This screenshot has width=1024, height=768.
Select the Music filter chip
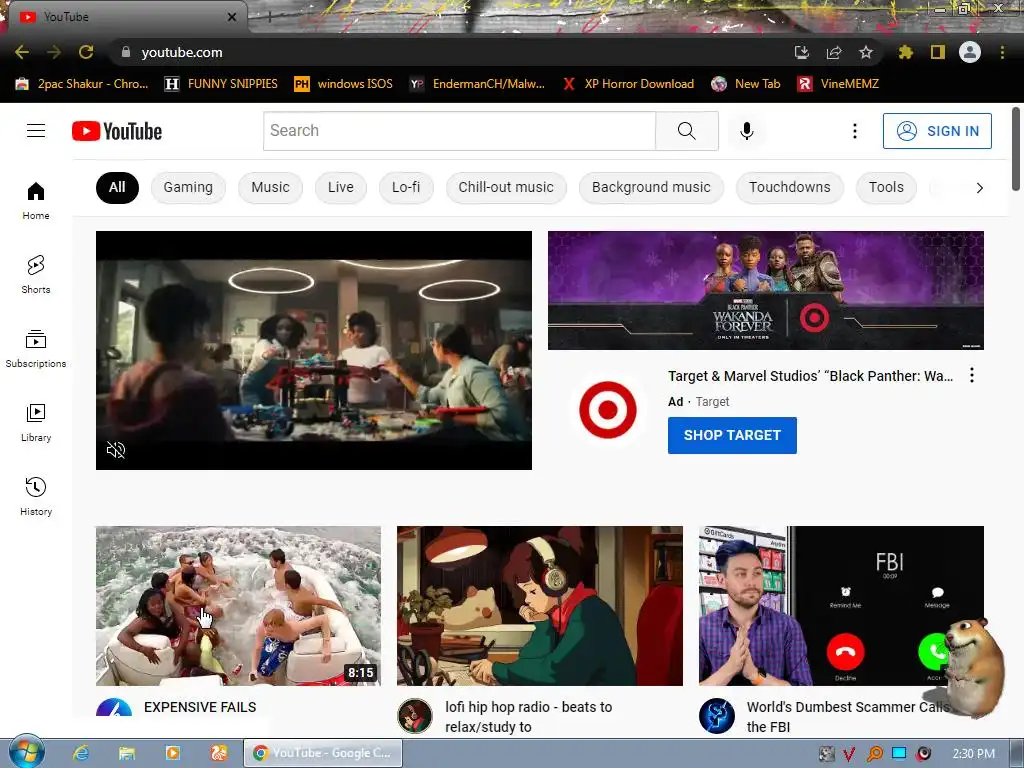[270, 187]
